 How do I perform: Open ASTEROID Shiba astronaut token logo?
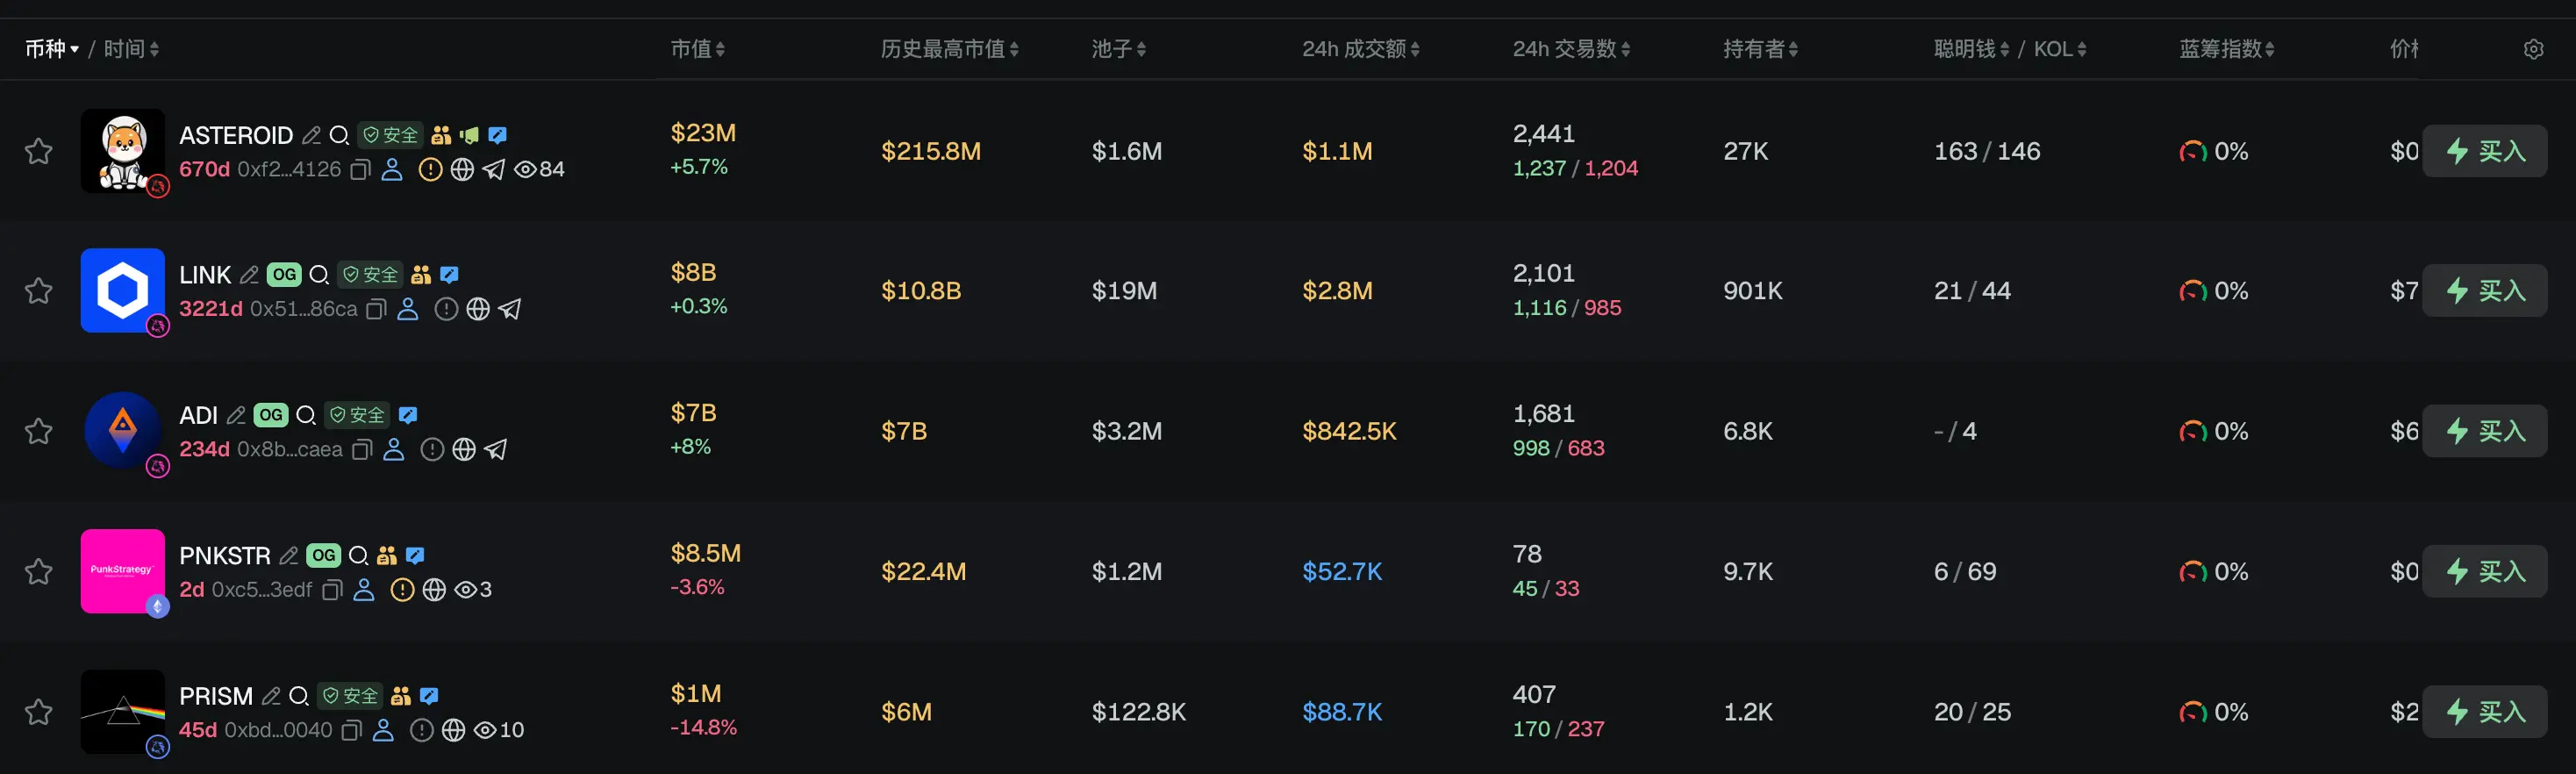pos(123,151)
